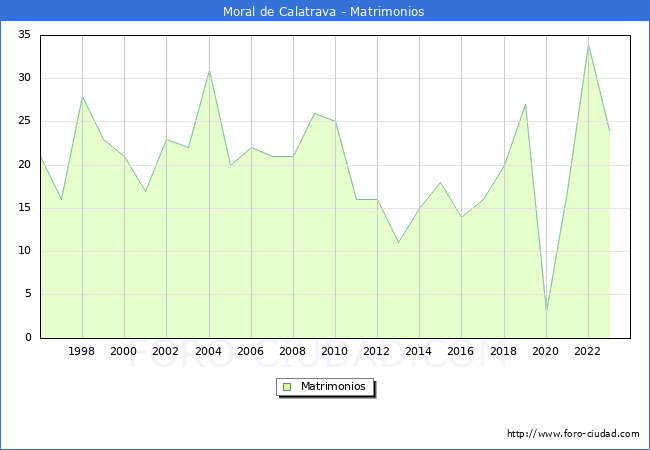Click the 20 y-axis value label
The image size is (650, 450).
point(24,165)
